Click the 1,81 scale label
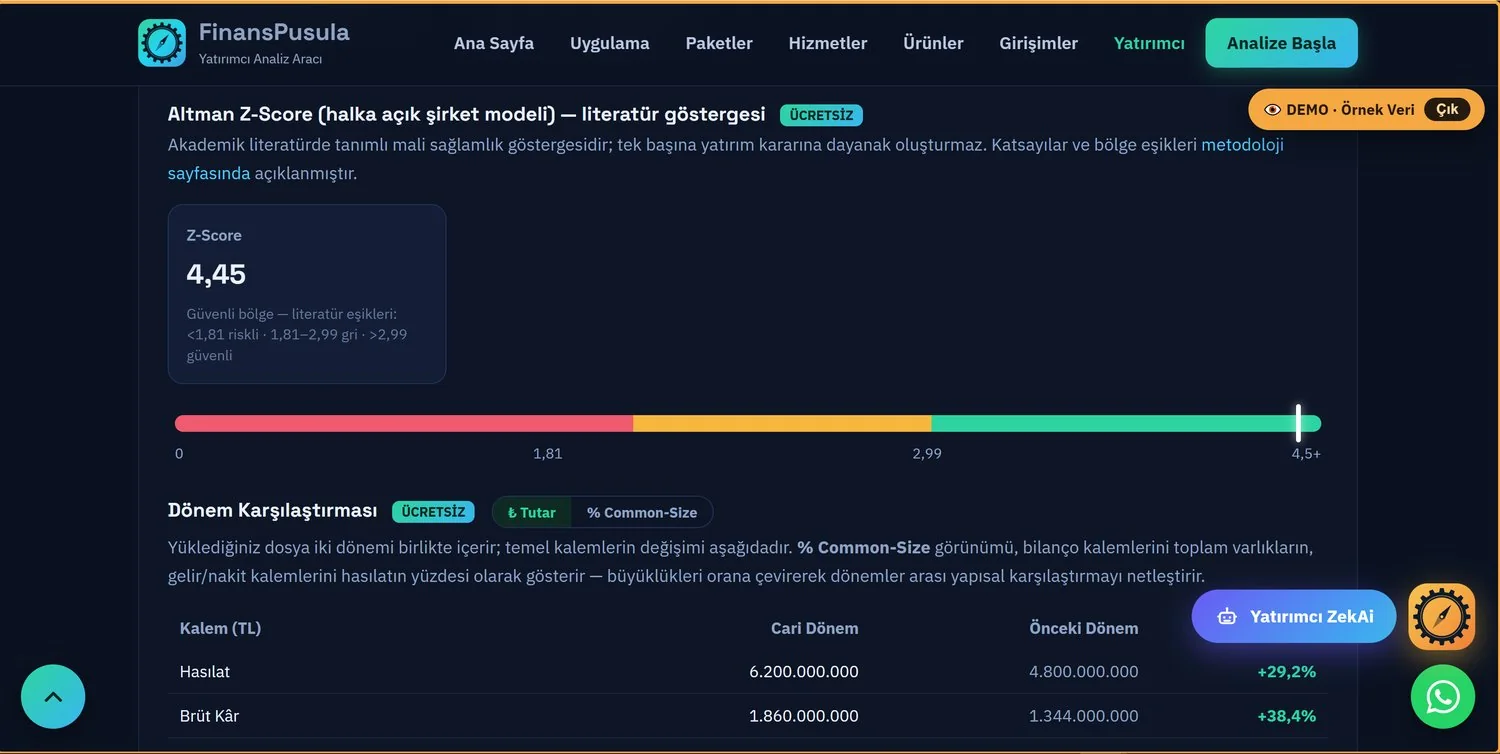 click(547, 454)
